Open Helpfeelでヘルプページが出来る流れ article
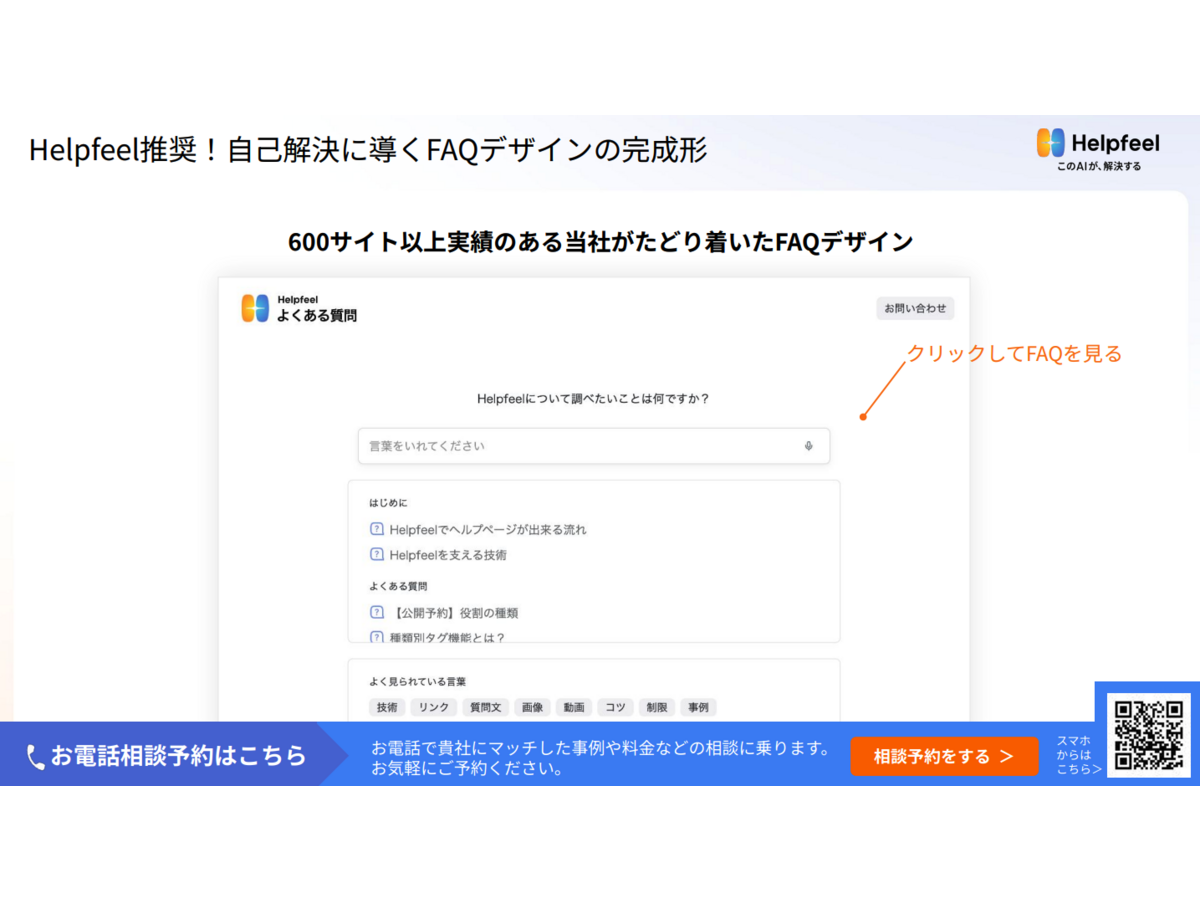 (488, 529)
